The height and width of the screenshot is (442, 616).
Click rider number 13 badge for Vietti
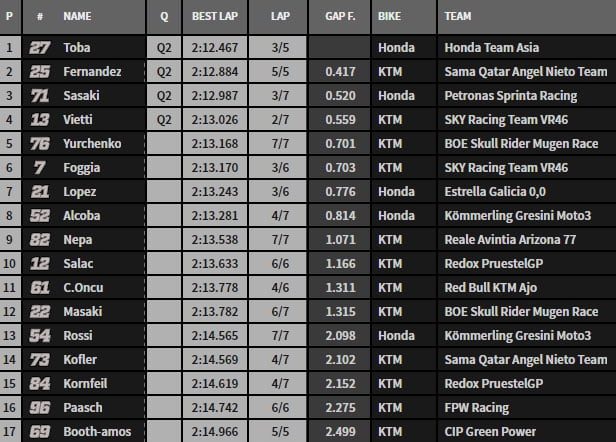click(39, 119)
